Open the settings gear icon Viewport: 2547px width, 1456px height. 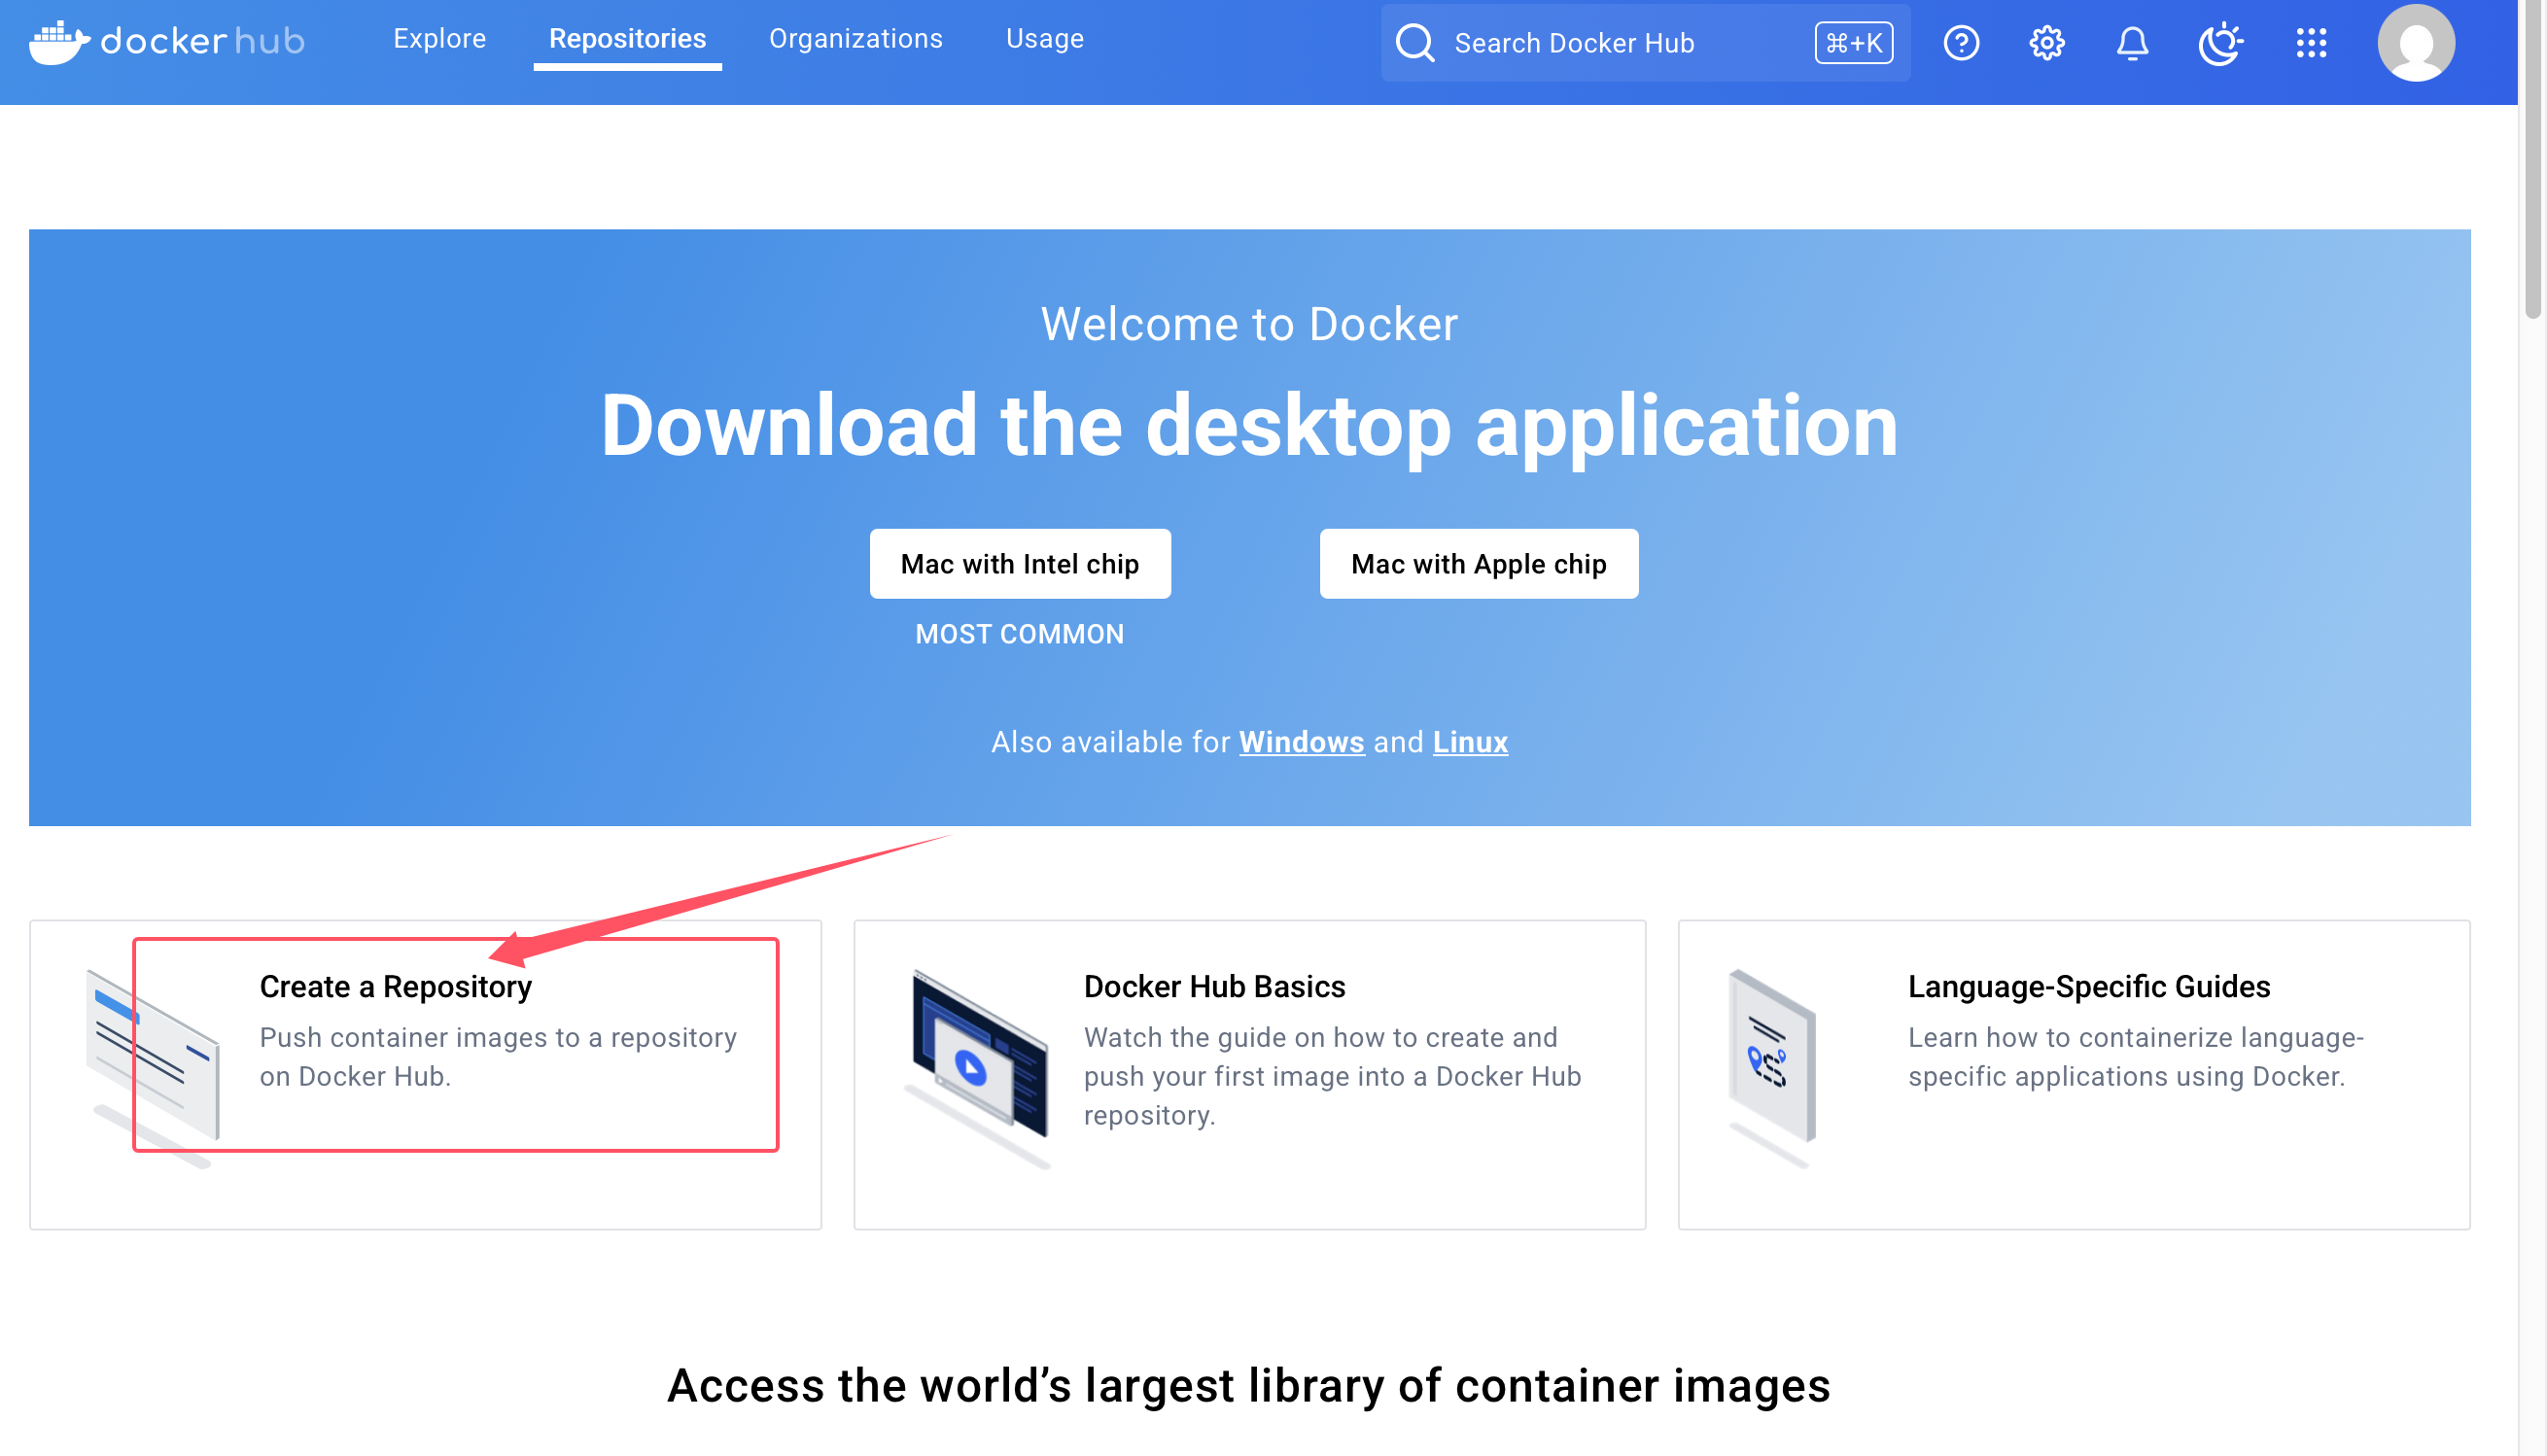pyautogui.click(x=2046, y=43)
